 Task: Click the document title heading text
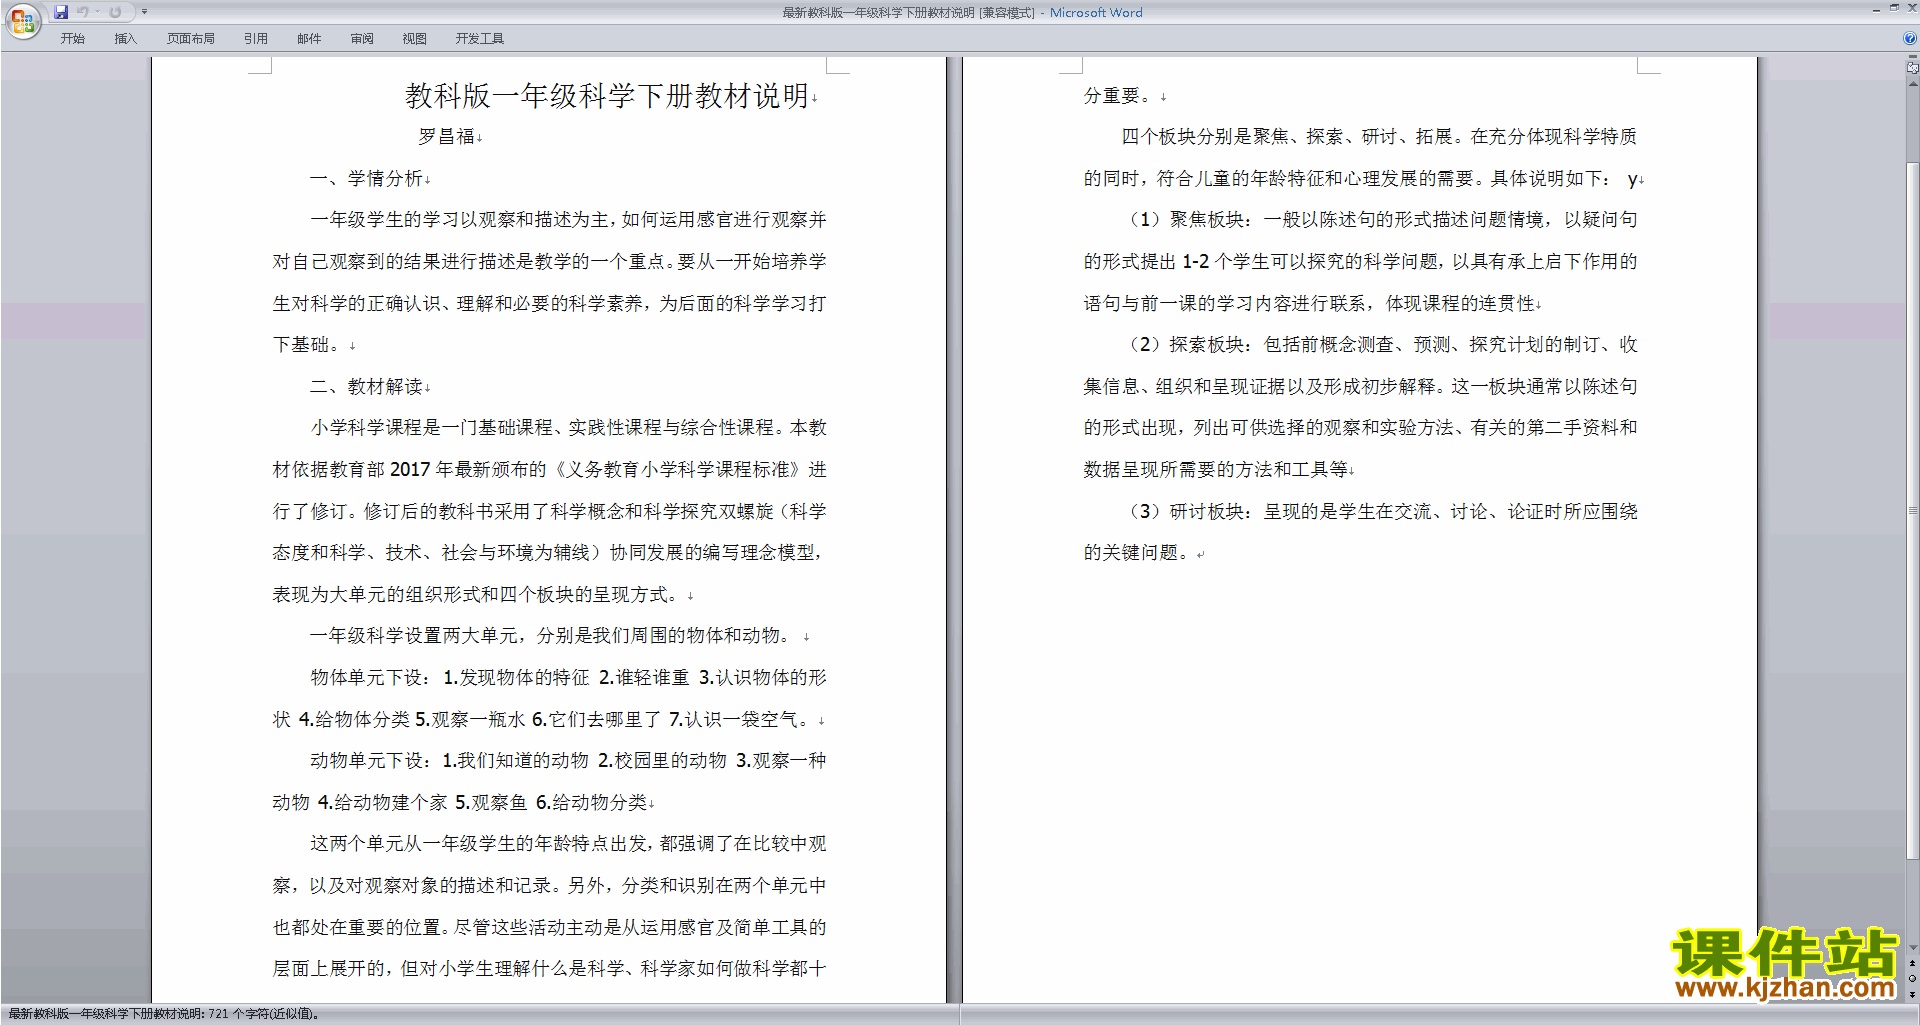607,96
